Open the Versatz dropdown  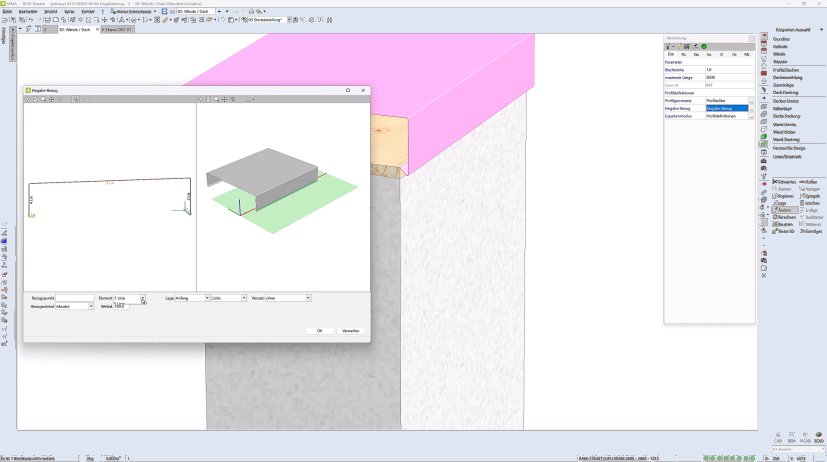[308, 298]
